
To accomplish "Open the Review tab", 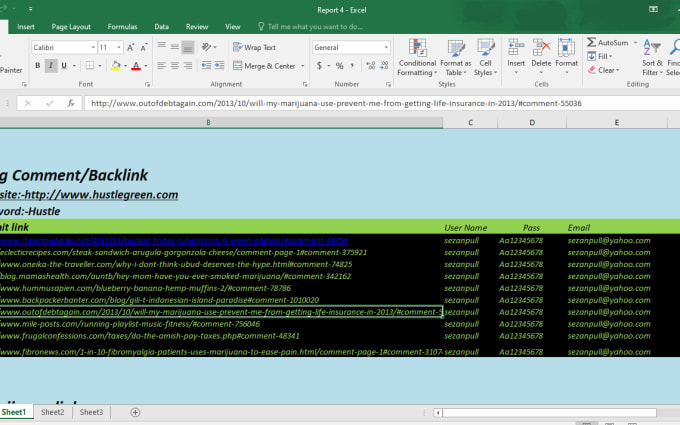I will [197, 26].
